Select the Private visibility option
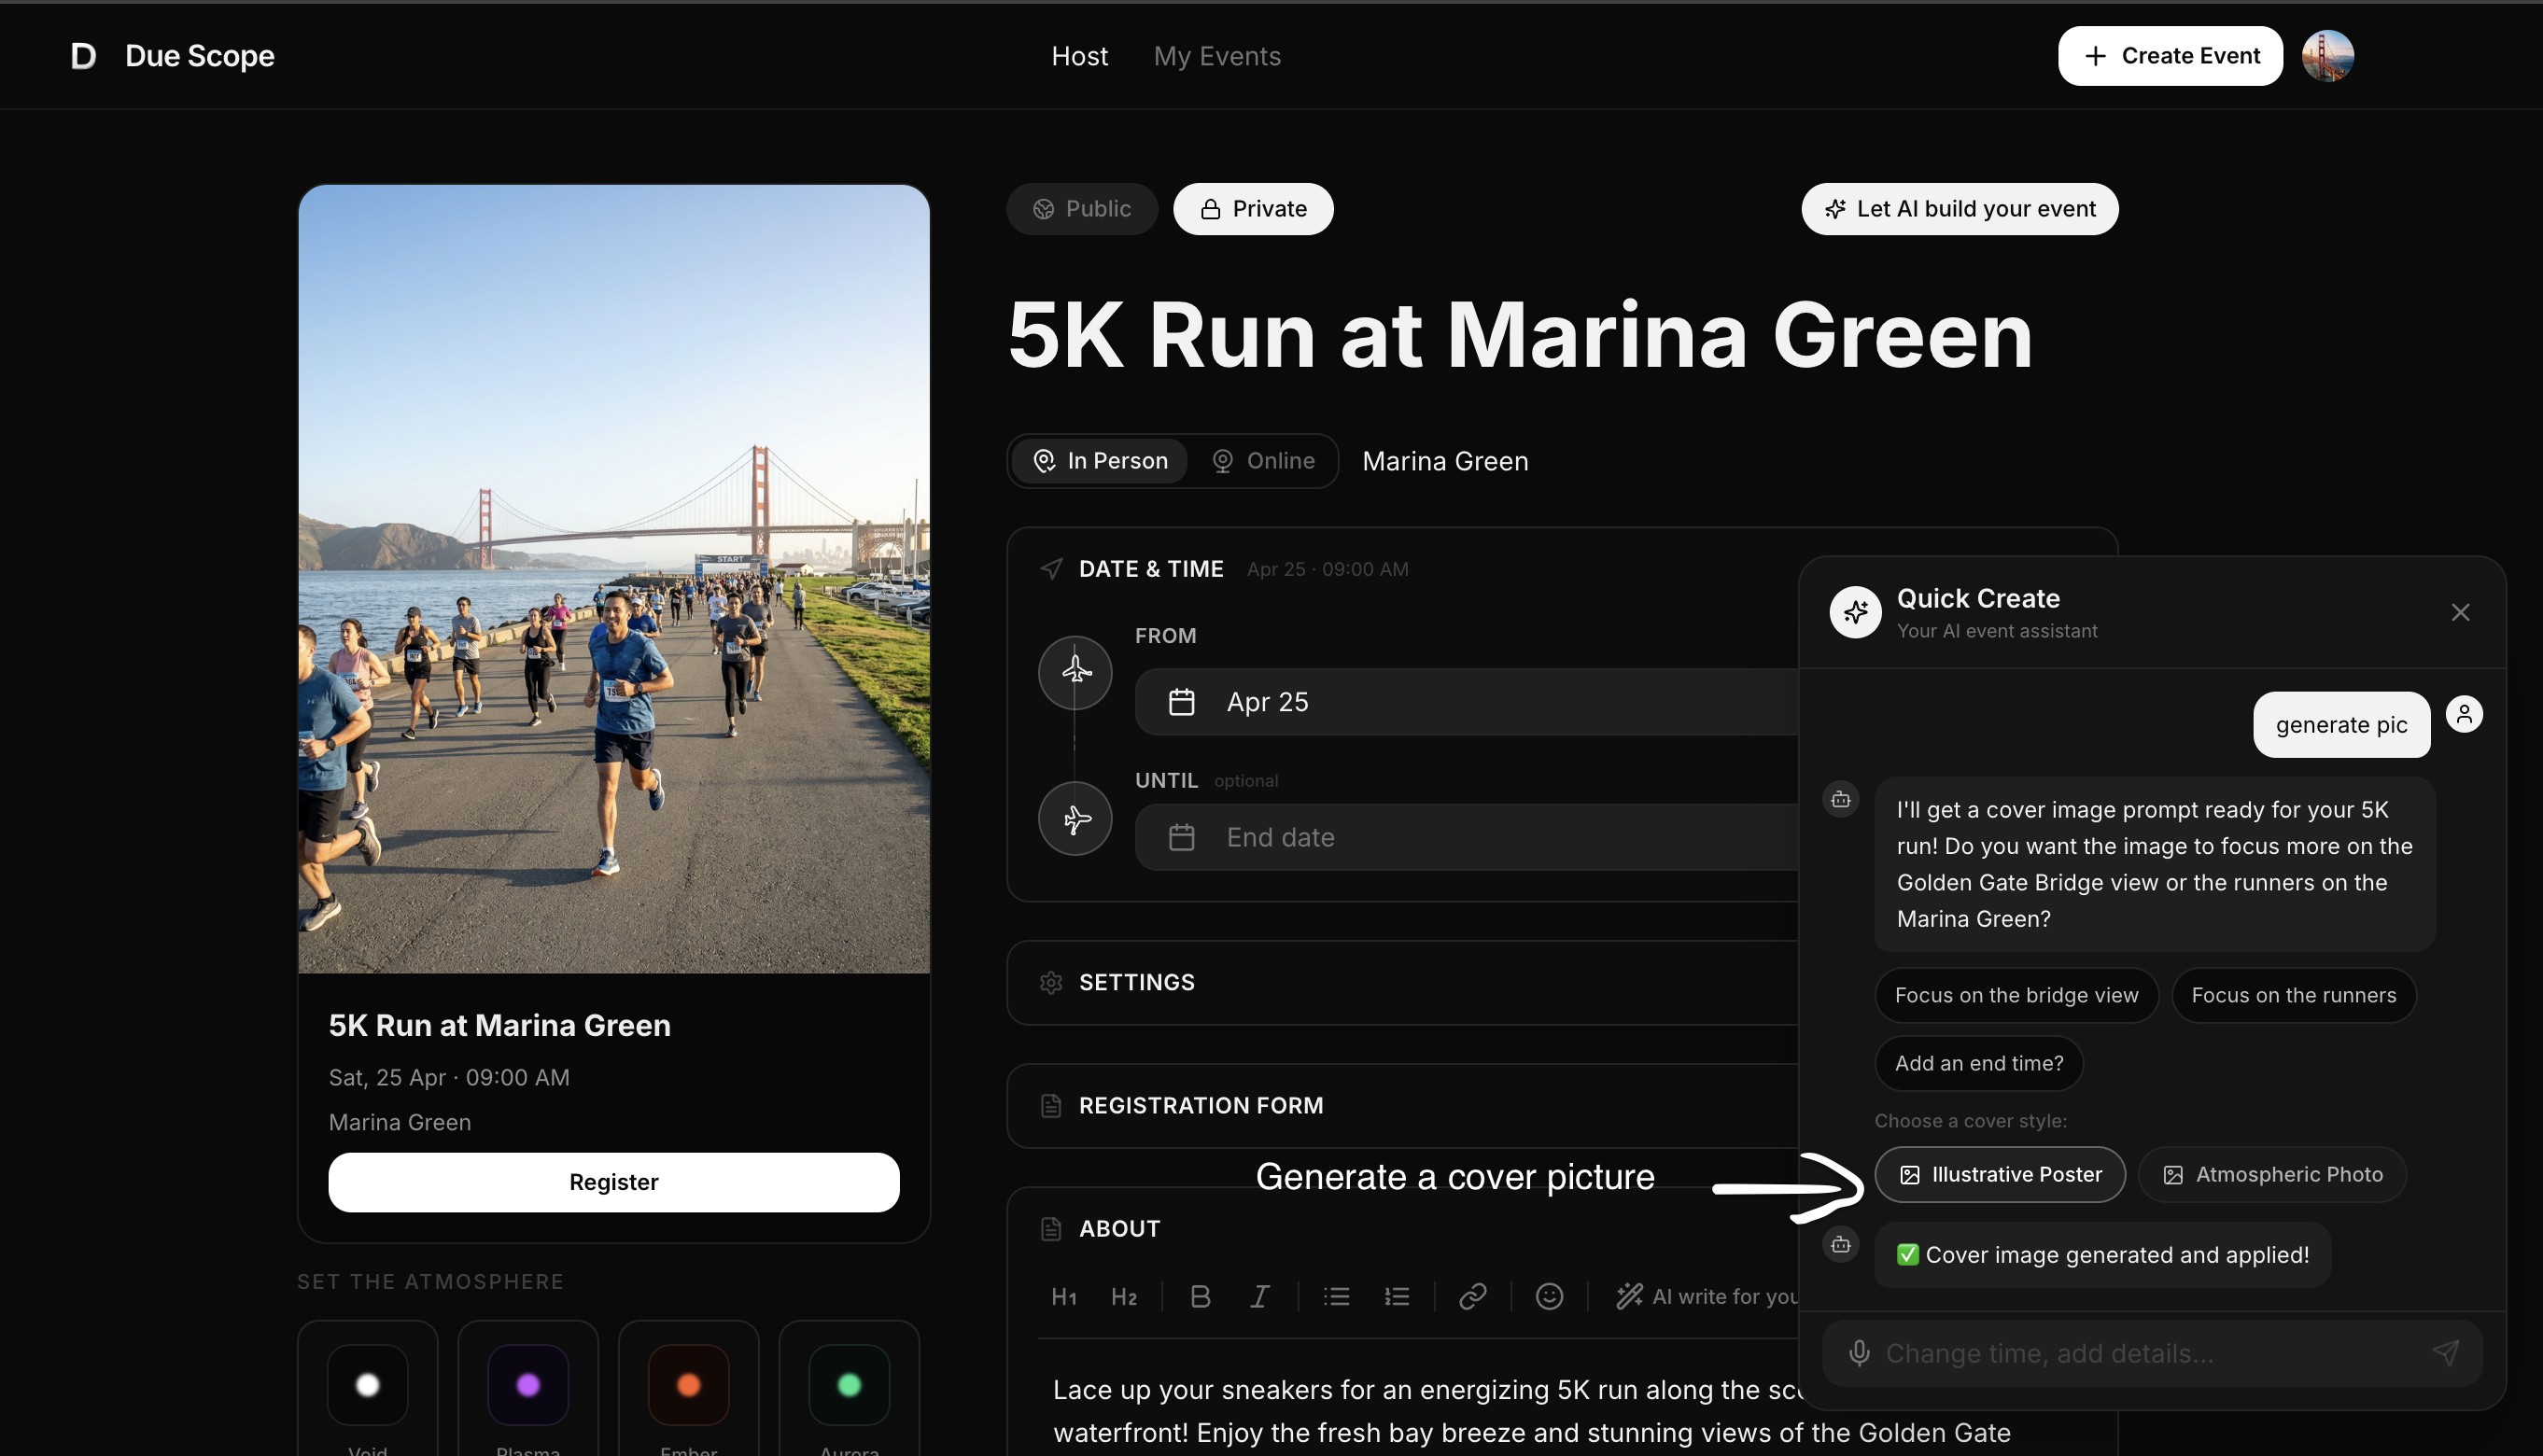The image size is (2543, 1456). coord(1253,209)
